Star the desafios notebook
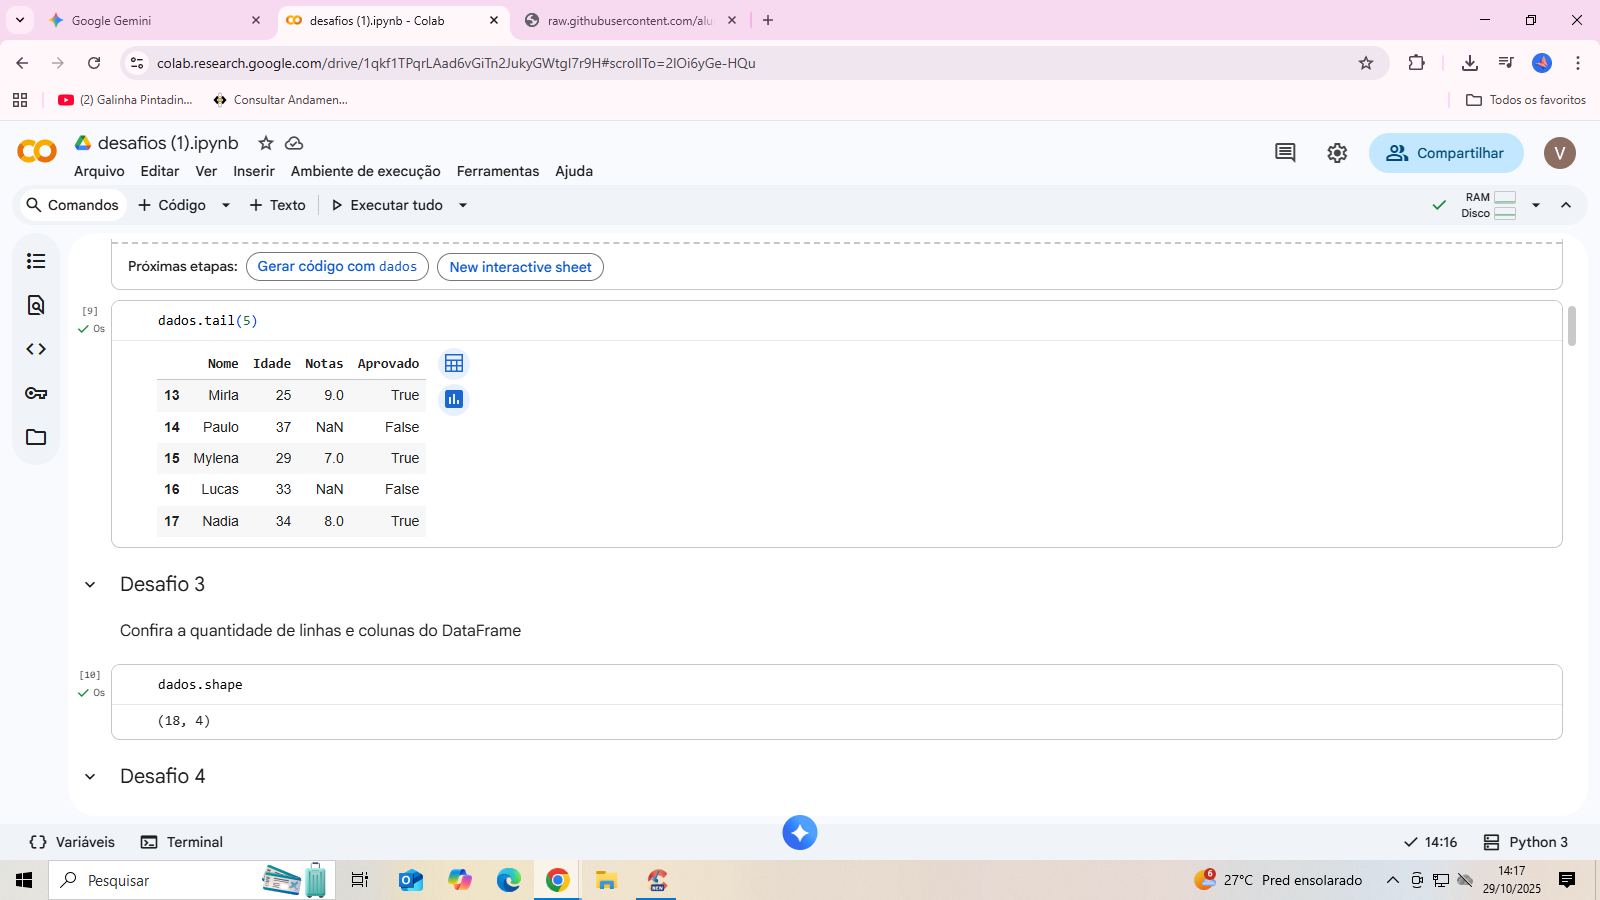The width and height of the screenshot is (1600, 900). coord(266,143)
